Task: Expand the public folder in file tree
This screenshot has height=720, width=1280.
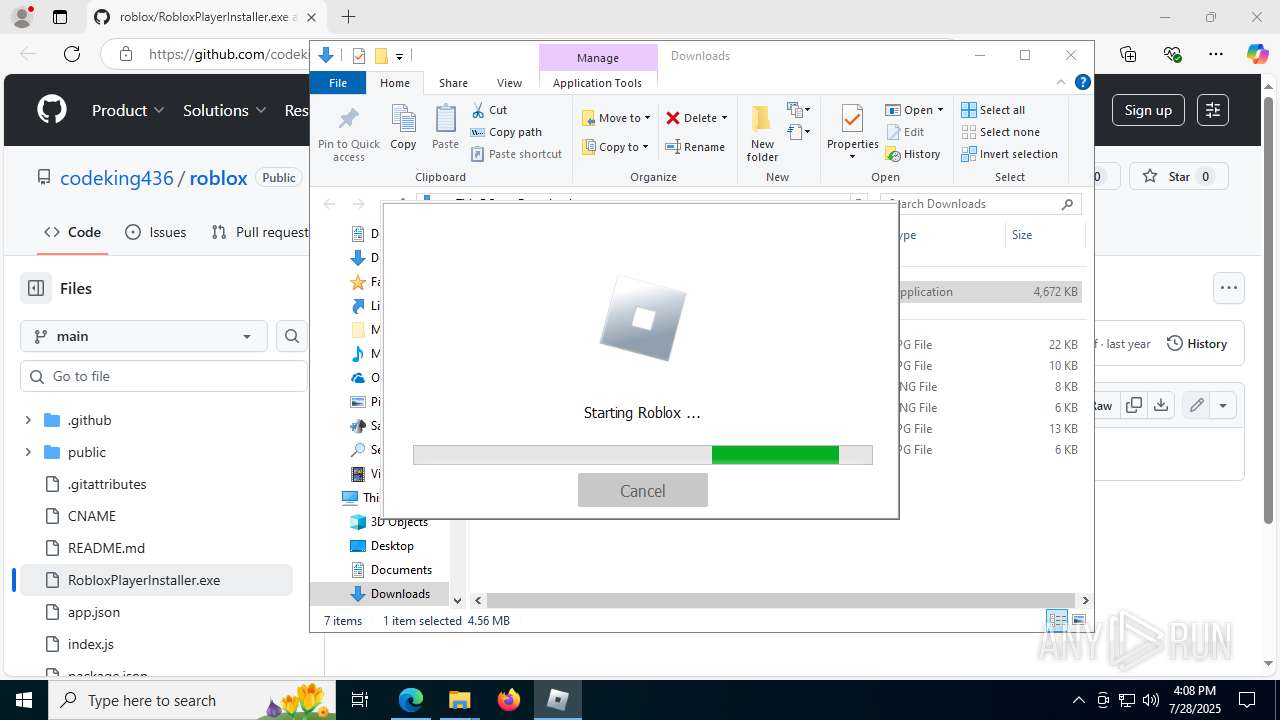Action: (x=28, y=452)
